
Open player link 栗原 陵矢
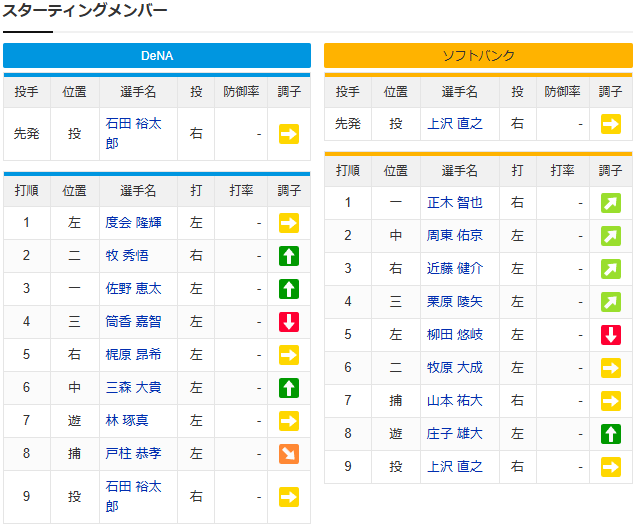(x=455, y=301)
